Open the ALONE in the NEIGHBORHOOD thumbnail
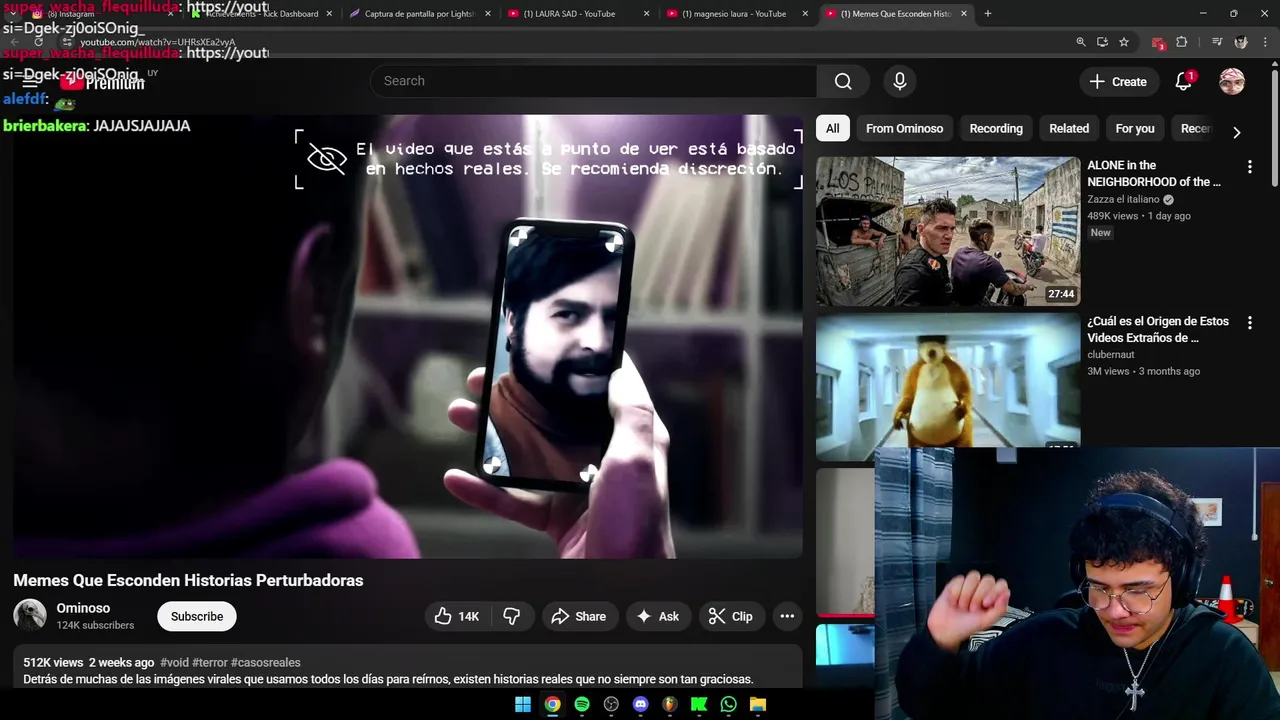The image size is (1280, 720). coord(948,231)
